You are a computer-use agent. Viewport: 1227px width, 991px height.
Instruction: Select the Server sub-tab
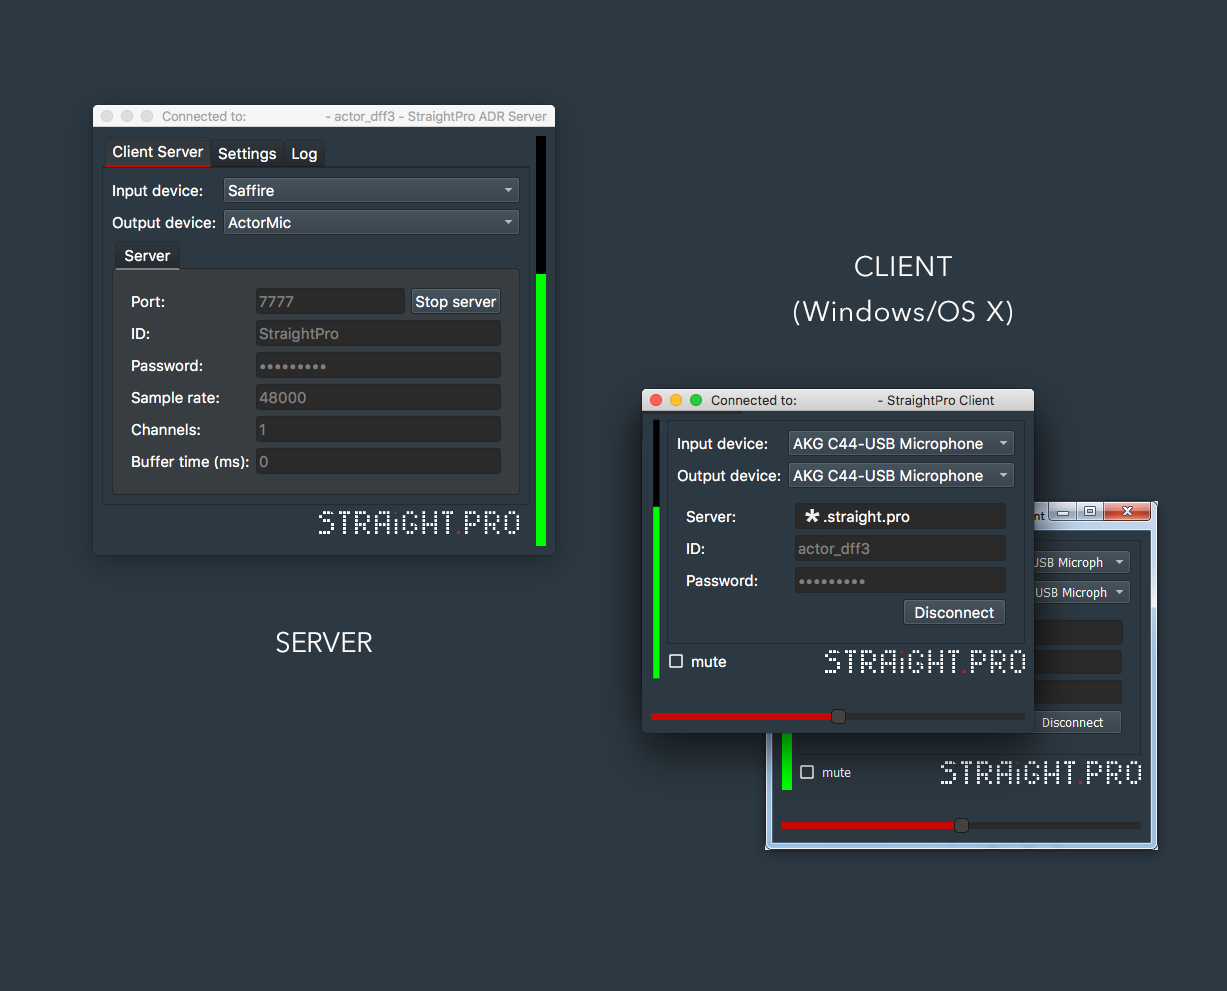point(147,255)
